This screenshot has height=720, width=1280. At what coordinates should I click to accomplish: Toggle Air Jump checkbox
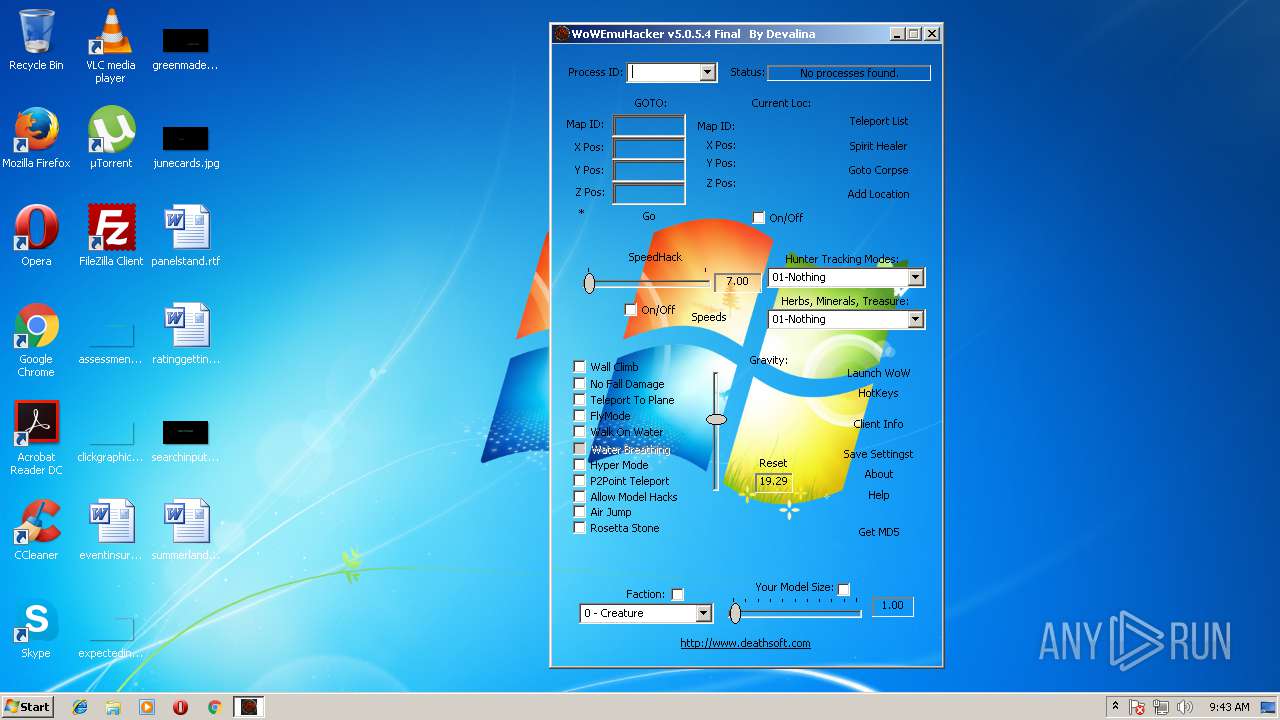[579, 511]
